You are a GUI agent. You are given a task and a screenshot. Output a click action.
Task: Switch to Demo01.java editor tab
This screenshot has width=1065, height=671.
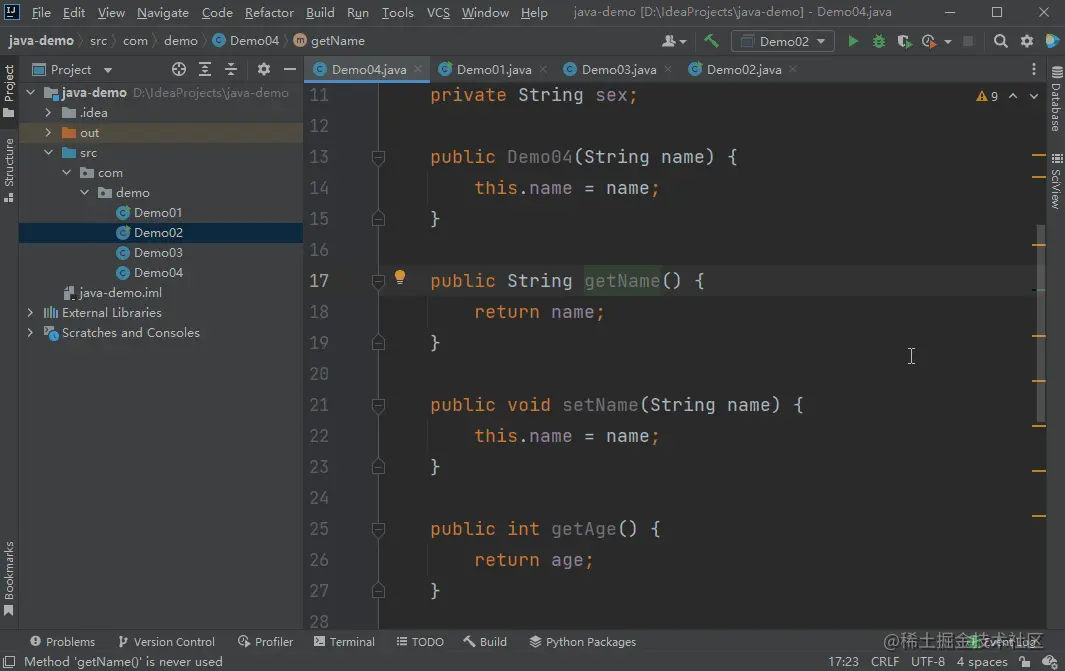pyautogui.click(x=493, y=69)
